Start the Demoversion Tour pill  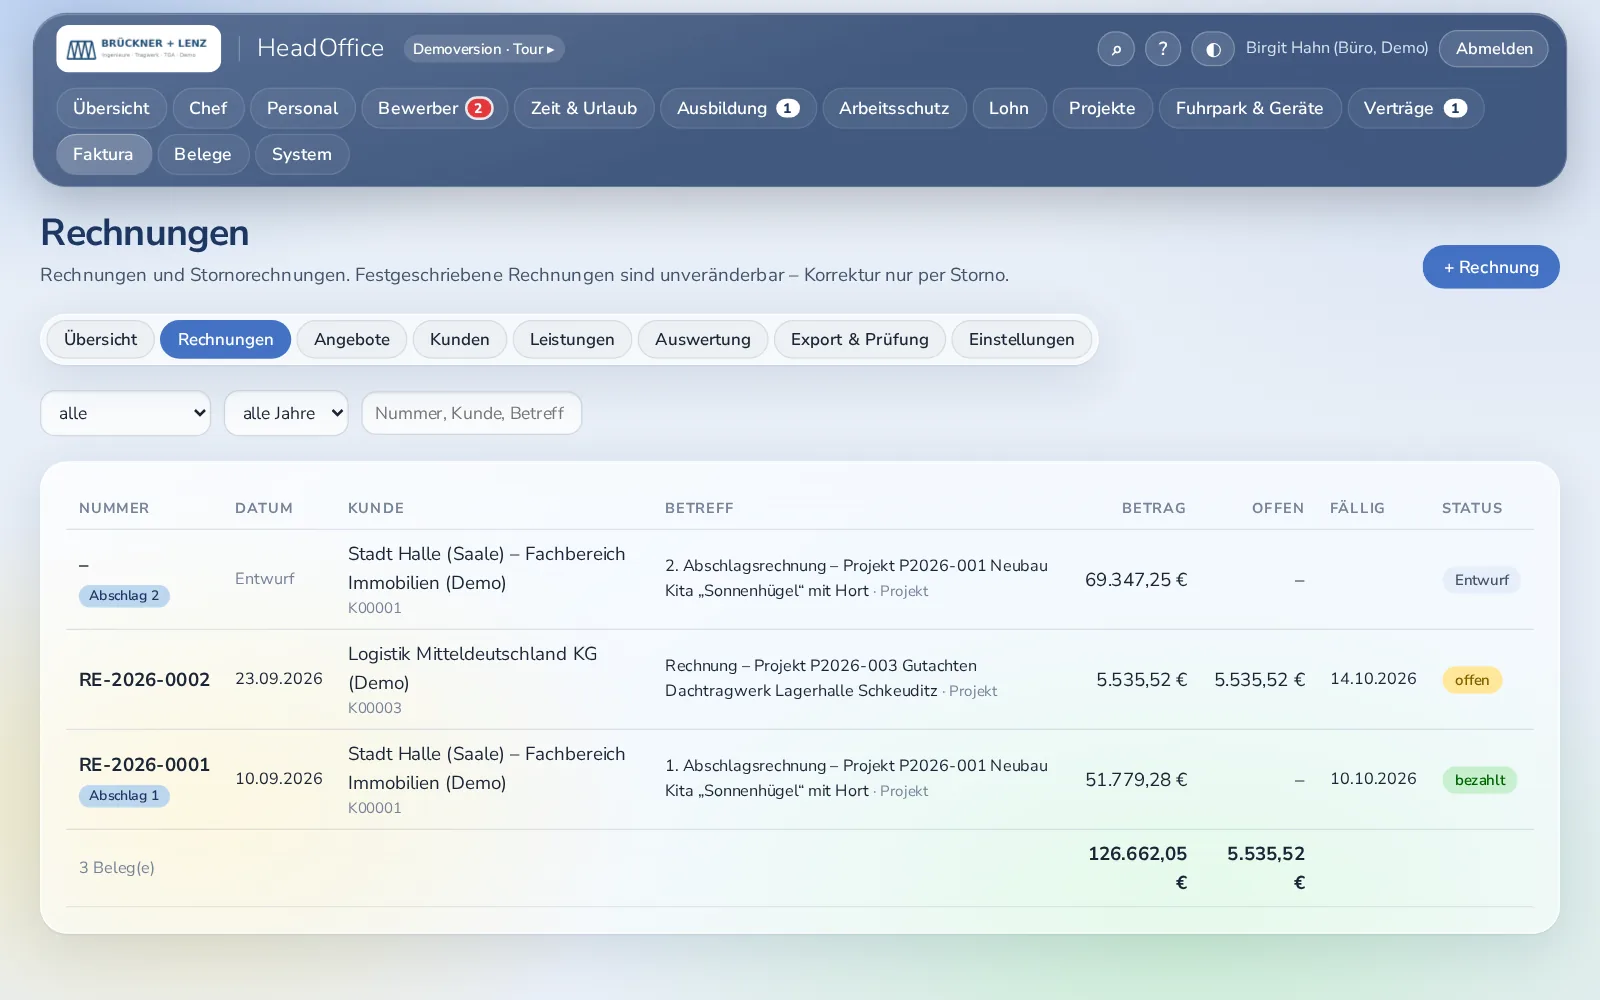[484, 48]
